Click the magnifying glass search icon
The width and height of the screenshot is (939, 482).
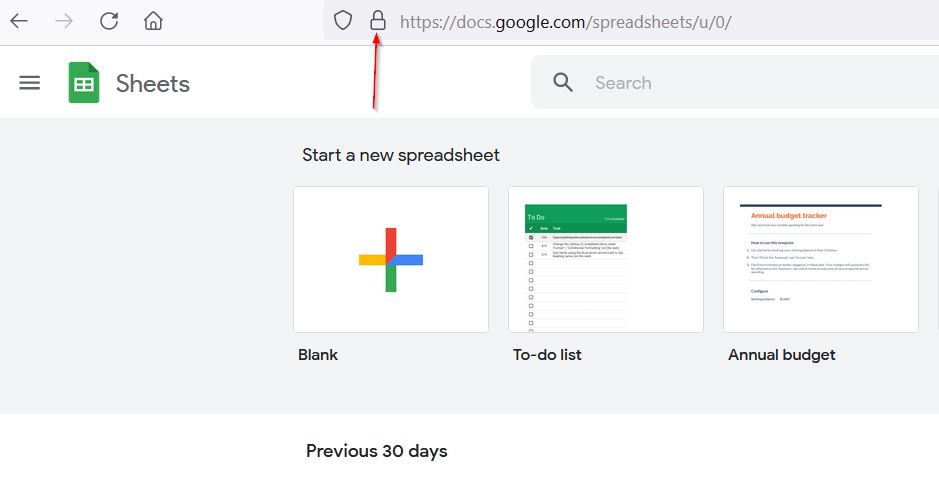(563, 83)
